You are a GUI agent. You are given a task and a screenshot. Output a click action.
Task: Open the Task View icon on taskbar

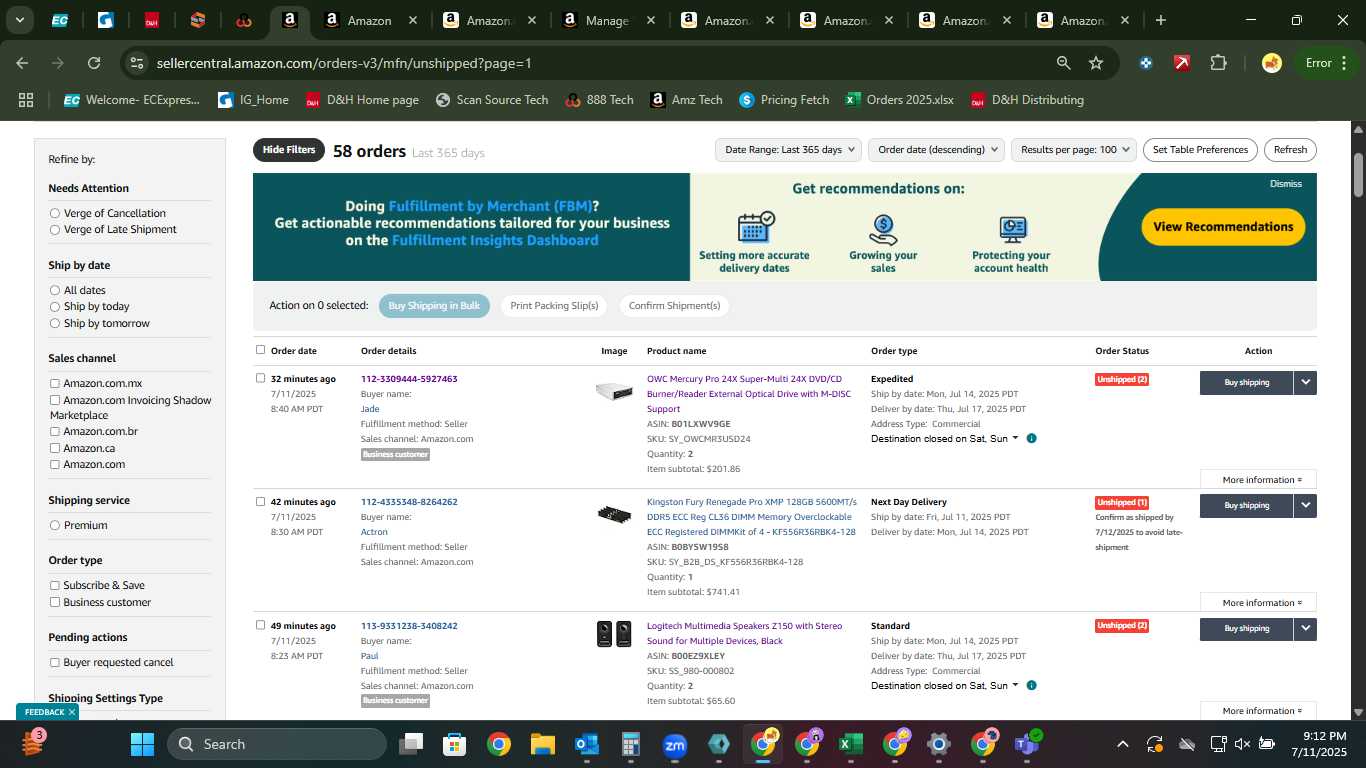(411, 744)
